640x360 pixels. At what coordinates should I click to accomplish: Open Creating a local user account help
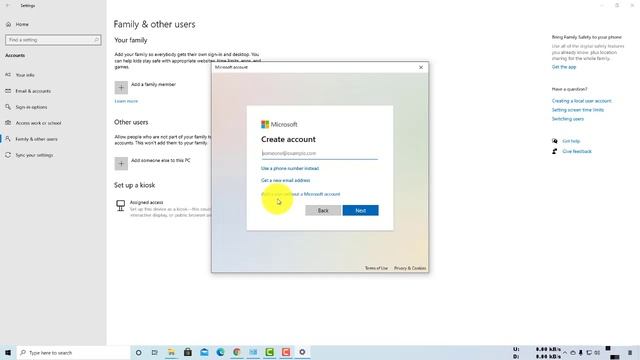pos(581,101)
